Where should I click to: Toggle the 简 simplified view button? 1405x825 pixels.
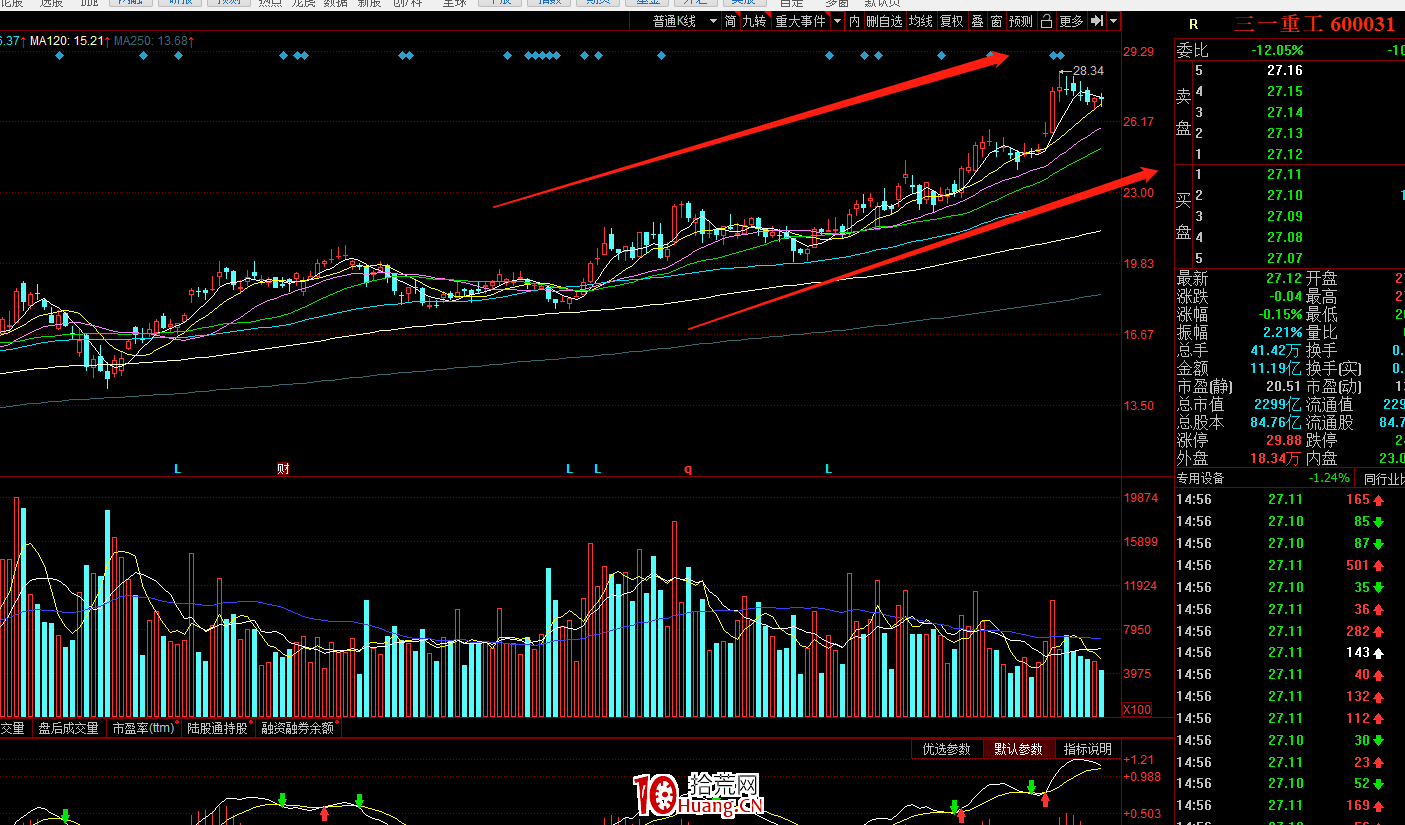pos(731,21)
